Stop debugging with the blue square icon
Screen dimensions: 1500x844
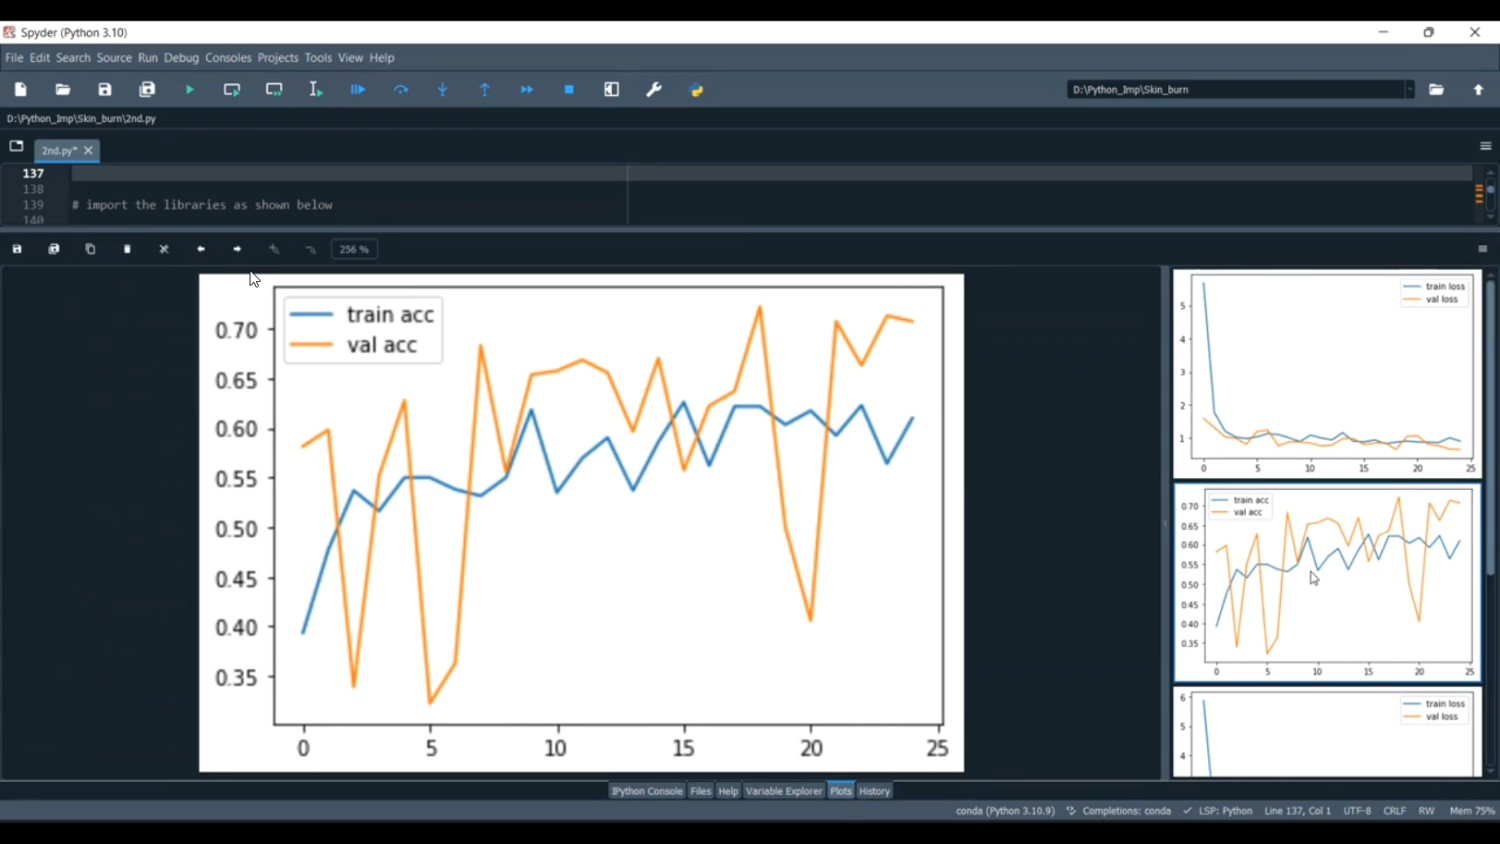[569, 90]
